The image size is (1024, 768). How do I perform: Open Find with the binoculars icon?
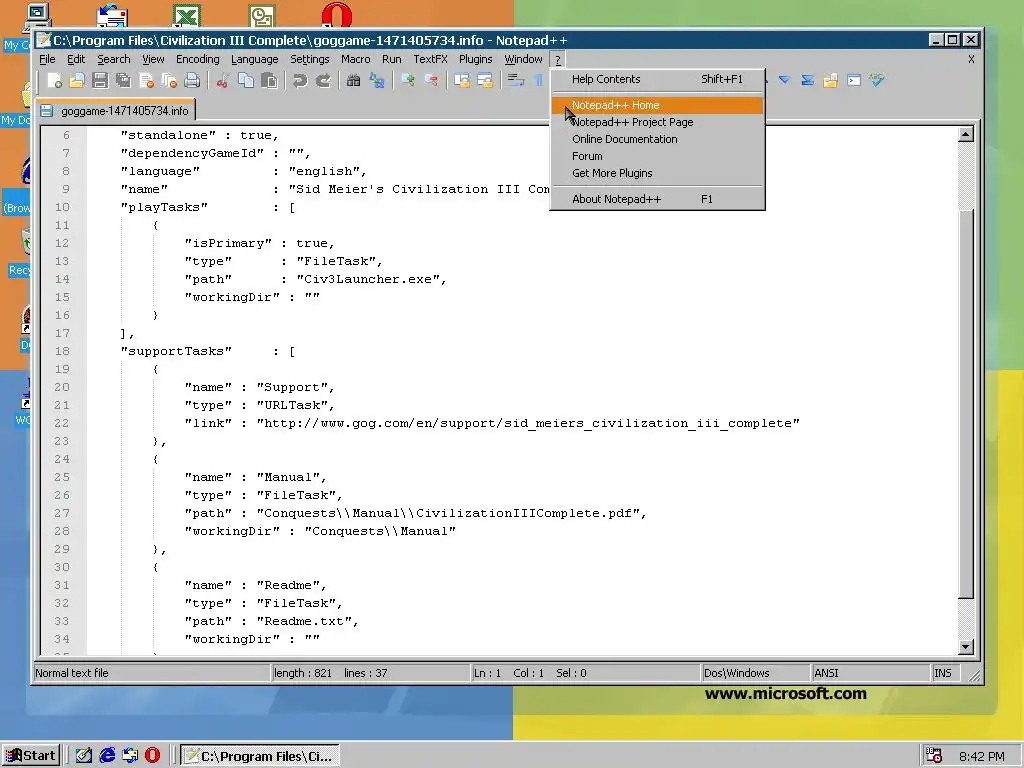tap(353, 80)
